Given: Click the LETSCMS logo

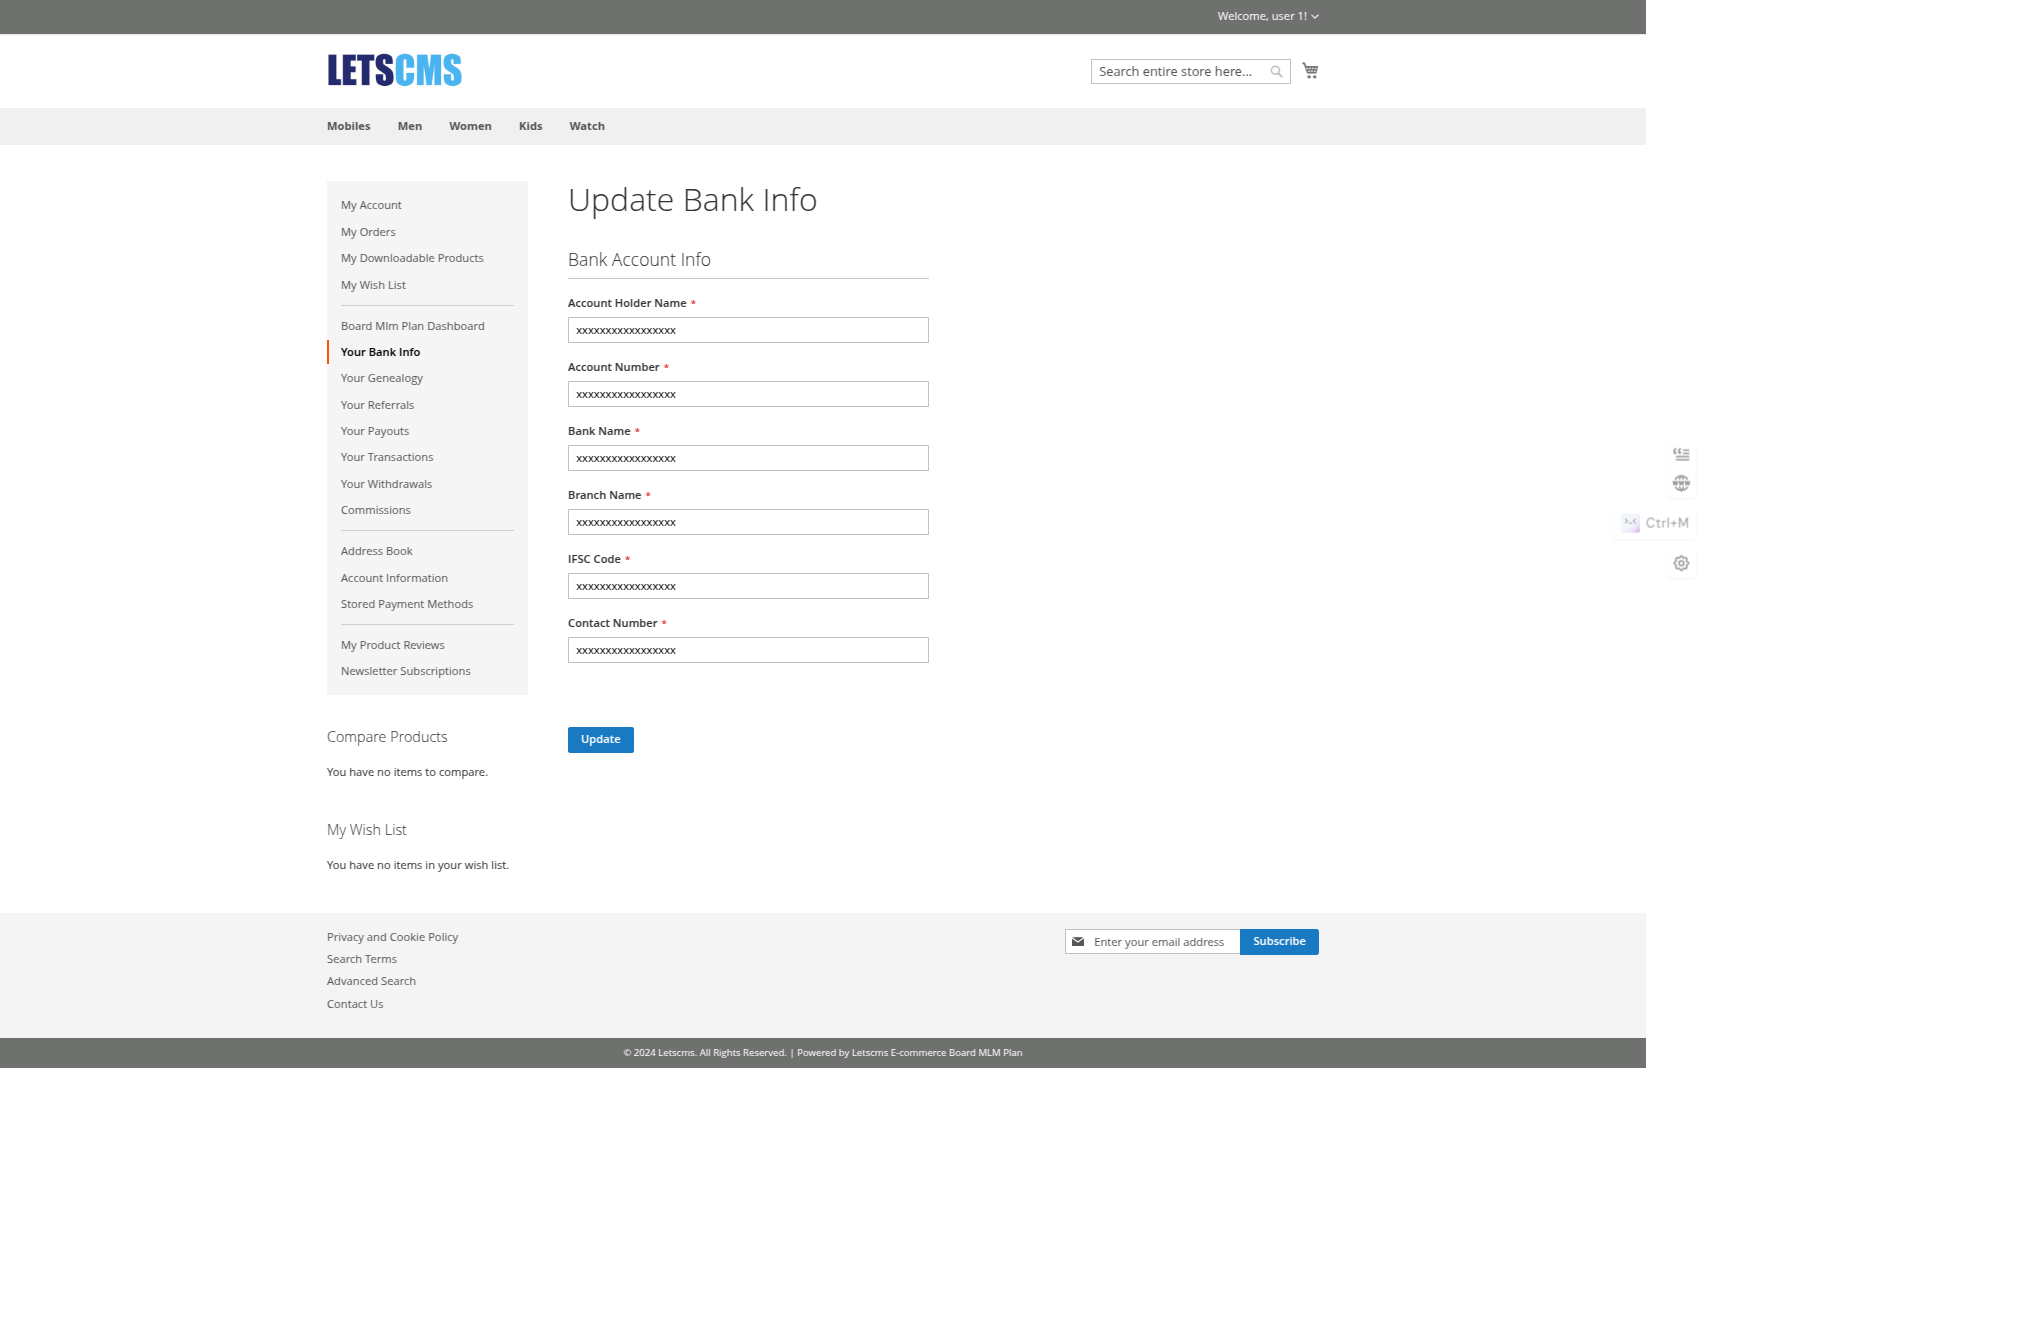Looking at the screenshot, I should [x=394, y=70].
